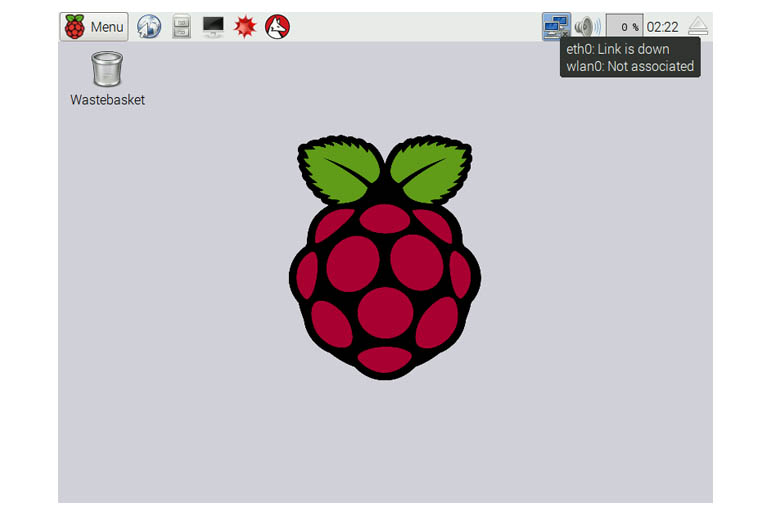Click the 02:22 clock
Viewport: 768px width, 512px height.
click(662, 26)
